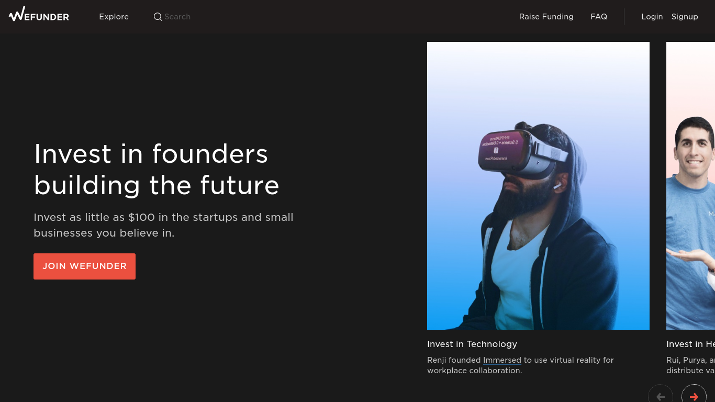
Task: Click 'Invest in founders building the future' heading
Action: pyautogui.click(x=156, y=169)
